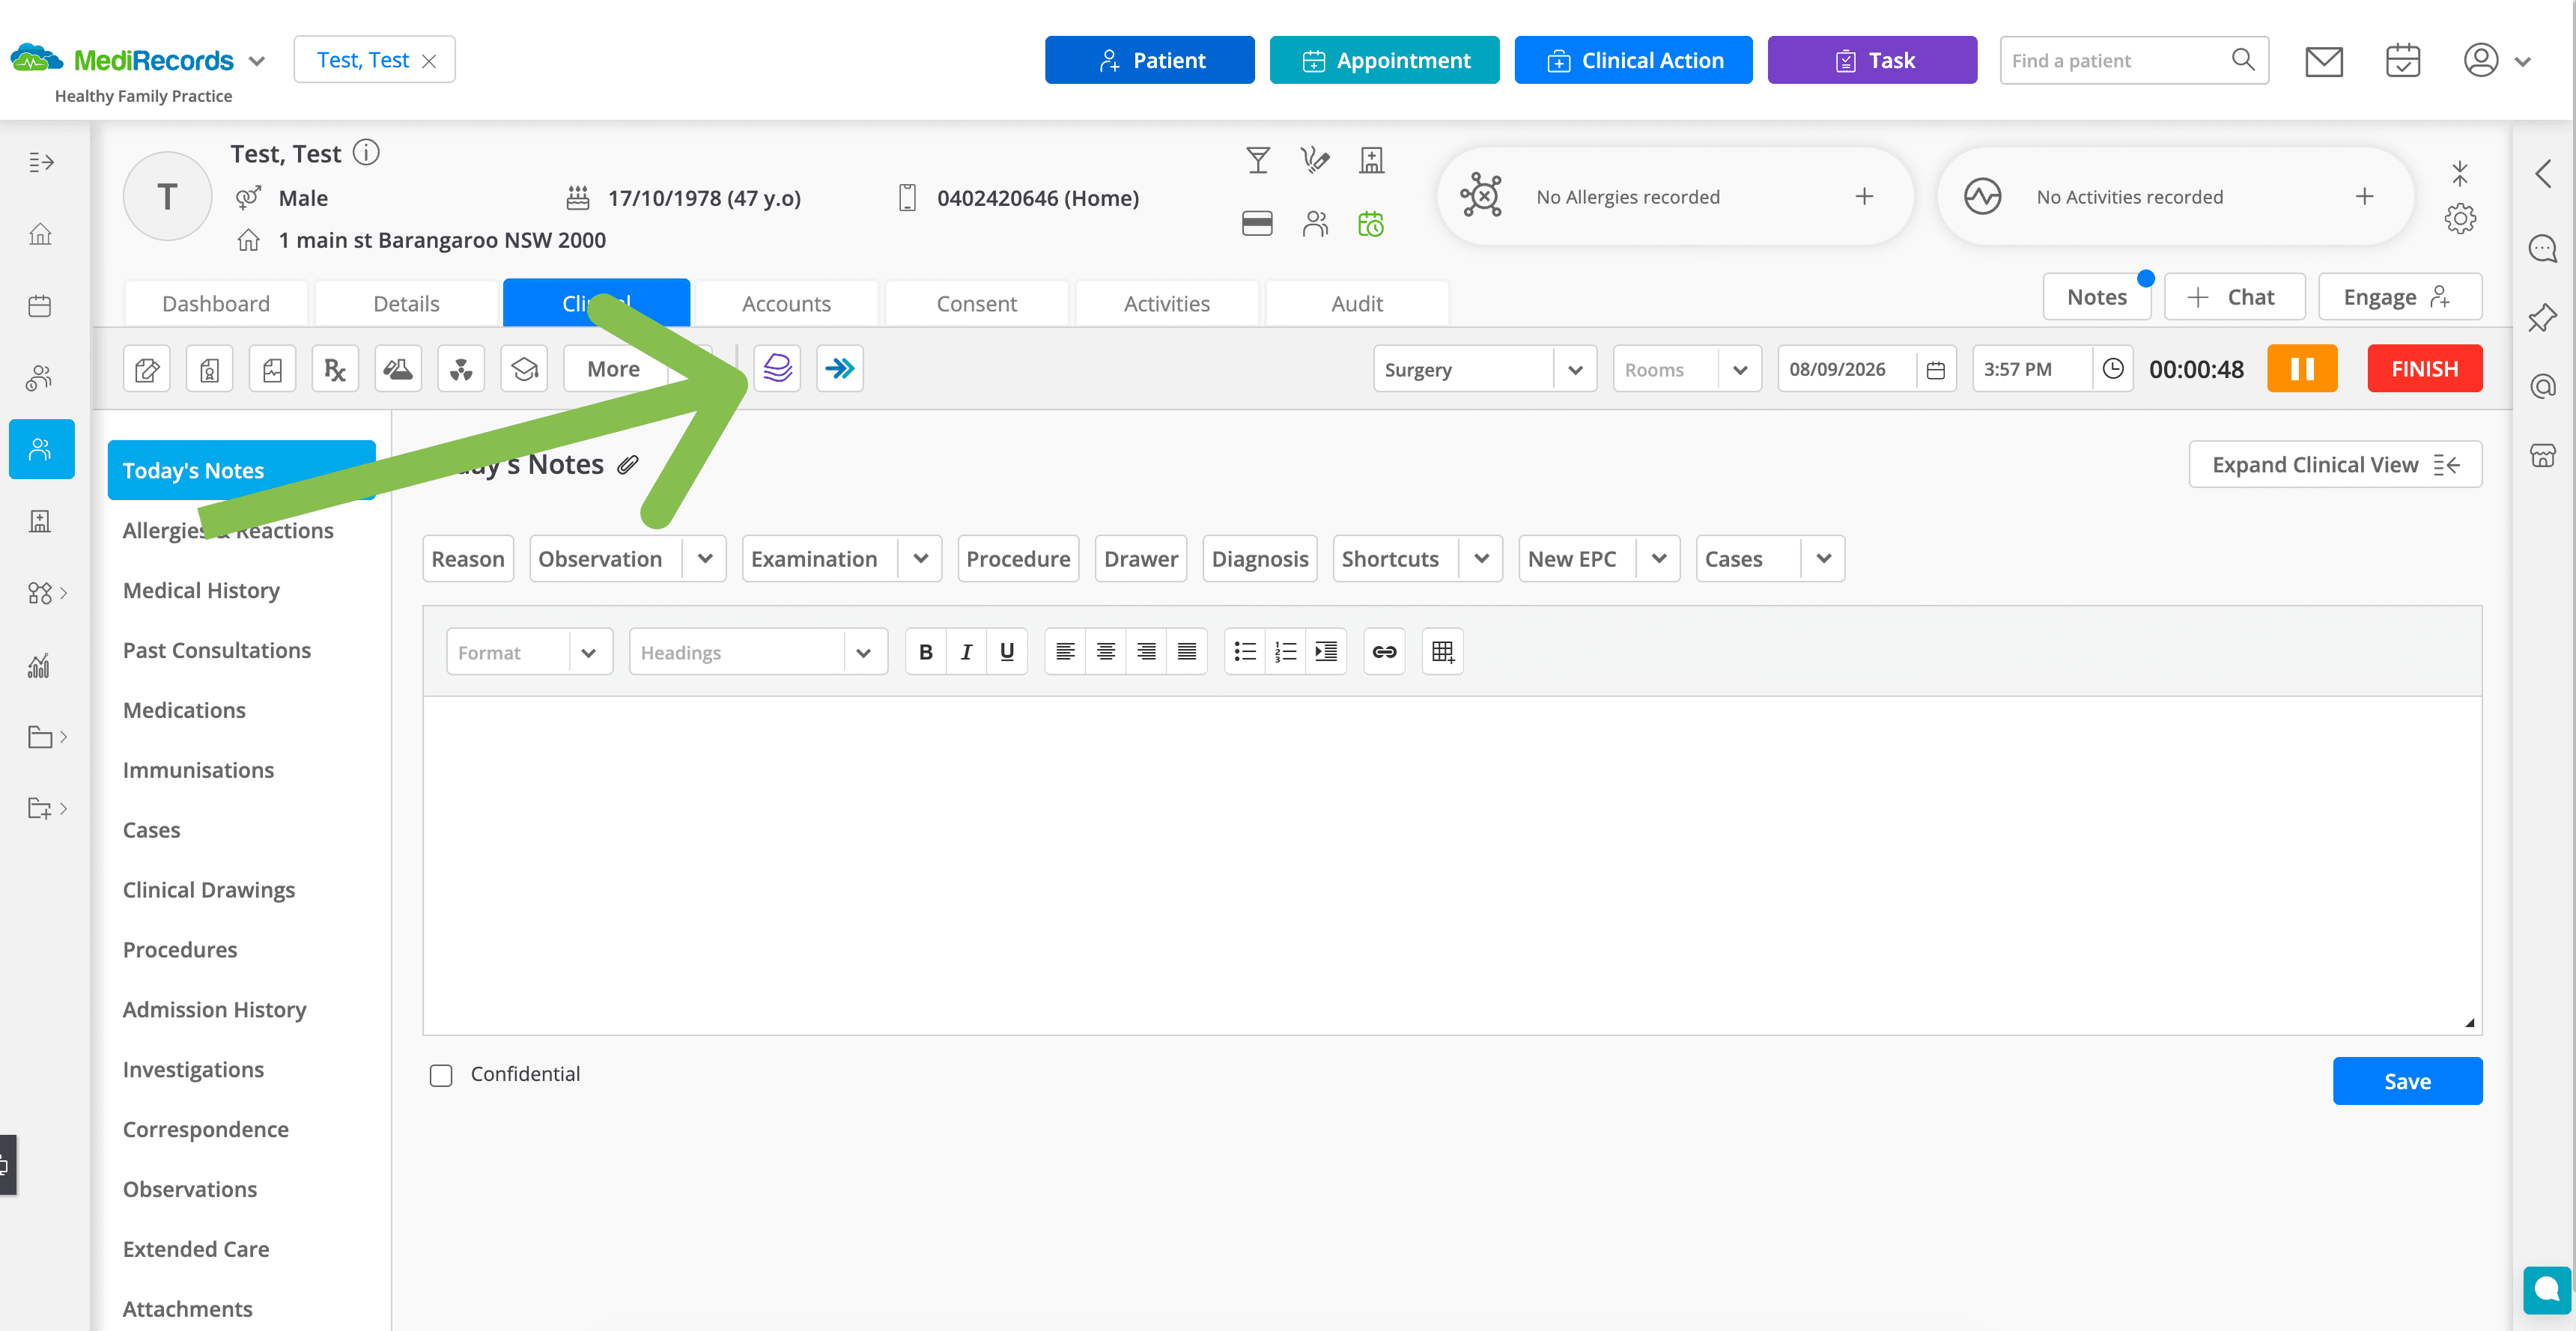The image size is (2576, 1331).
Task: Add an activity with the plus icon
Action: click(2364, 197)
